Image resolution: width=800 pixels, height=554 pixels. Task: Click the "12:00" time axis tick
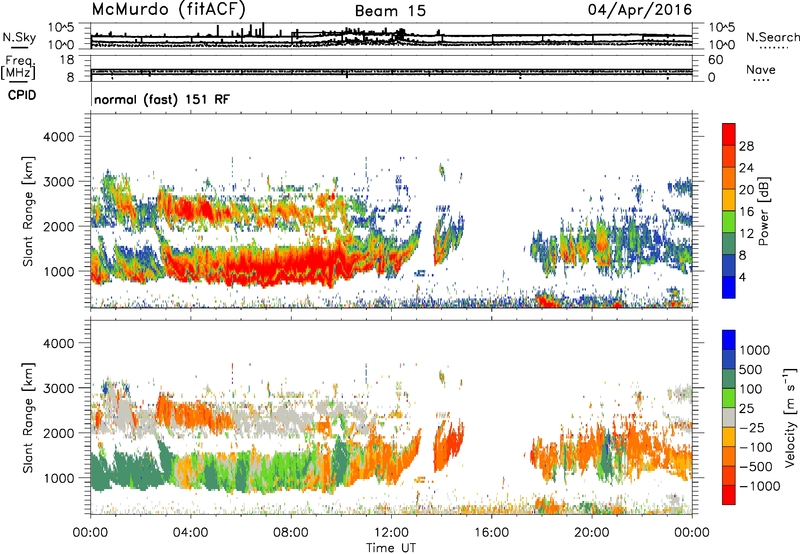tap(391, 533)
